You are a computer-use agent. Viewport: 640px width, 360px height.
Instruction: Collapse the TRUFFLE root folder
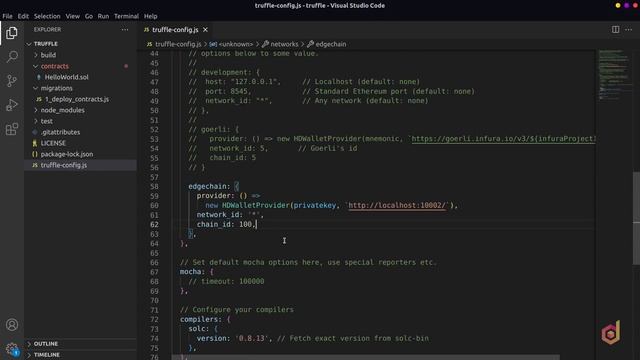29,44
